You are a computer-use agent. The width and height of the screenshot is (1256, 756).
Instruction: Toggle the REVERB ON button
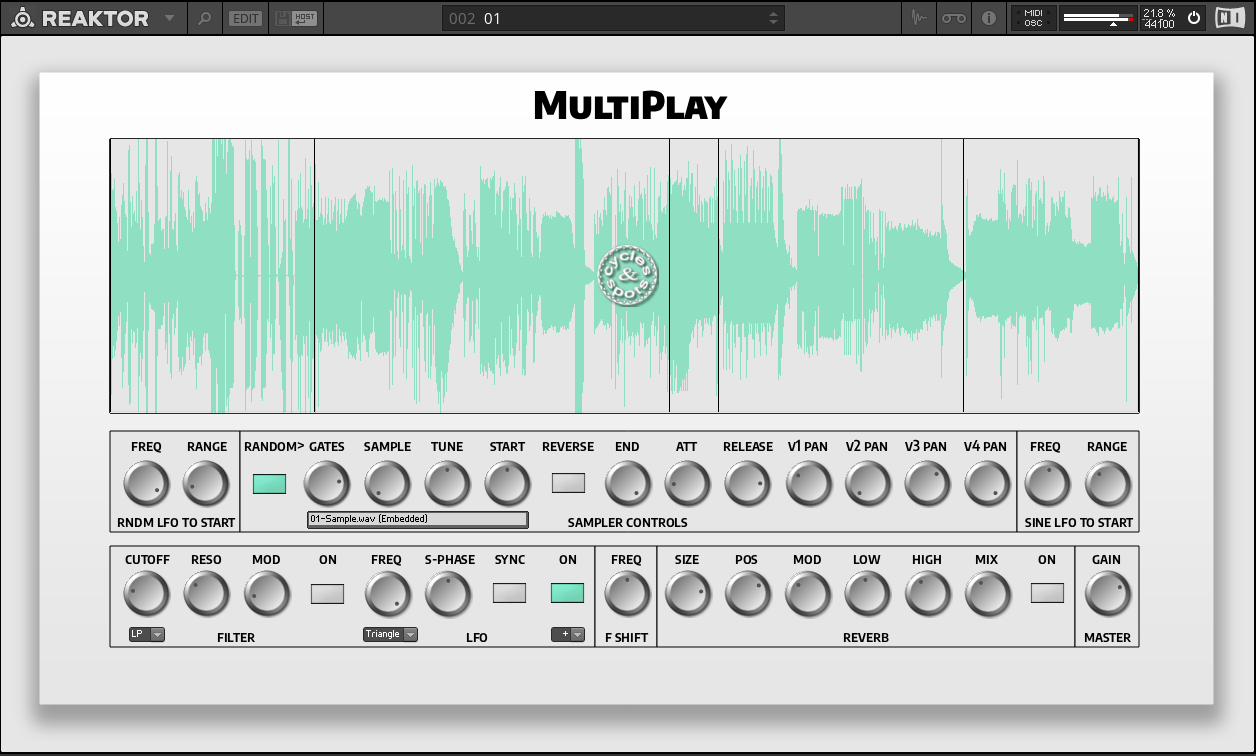[1047, 593]
